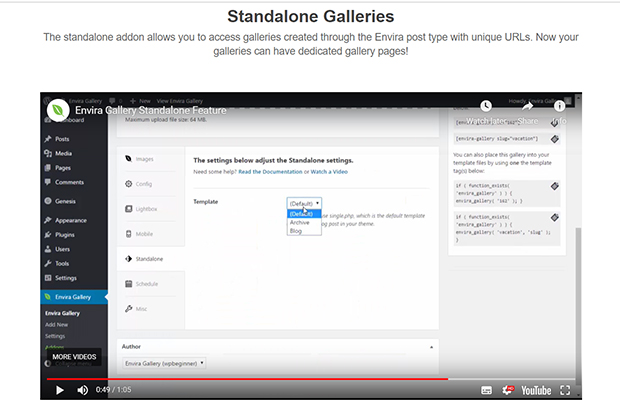Image resolution: width=620 pixels, height=408 pixels.
Task: Click the Watch a Video link
Action: 329,172
